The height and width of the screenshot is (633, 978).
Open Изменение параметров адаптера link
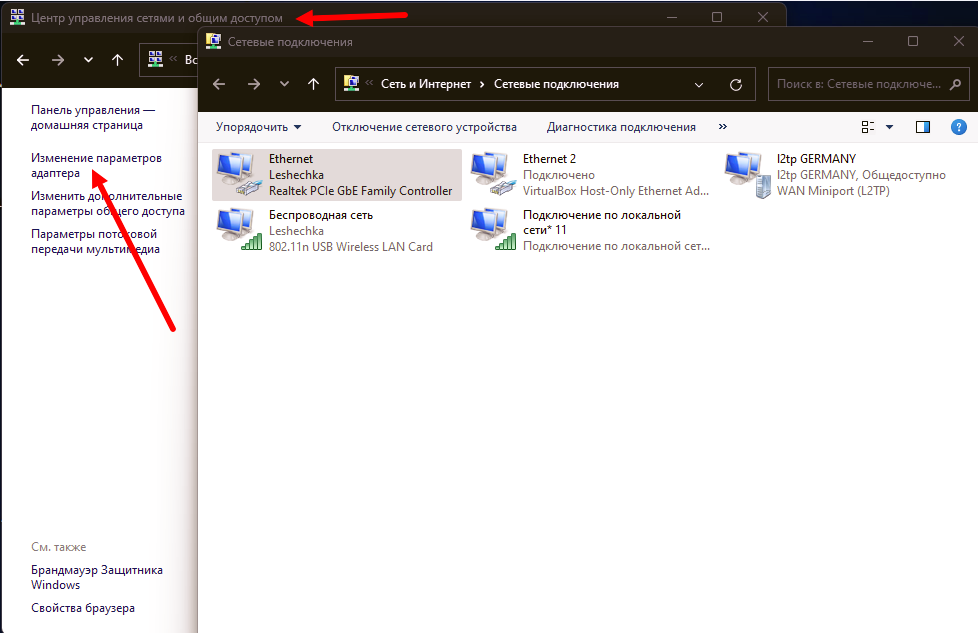tap(96, 165)
